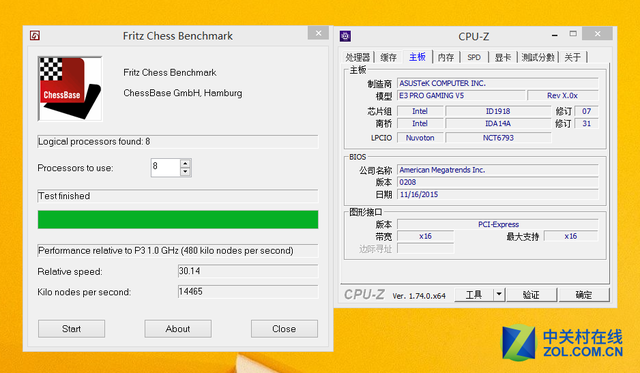Click the CPU-Z title bar app icon

[345, 36]
